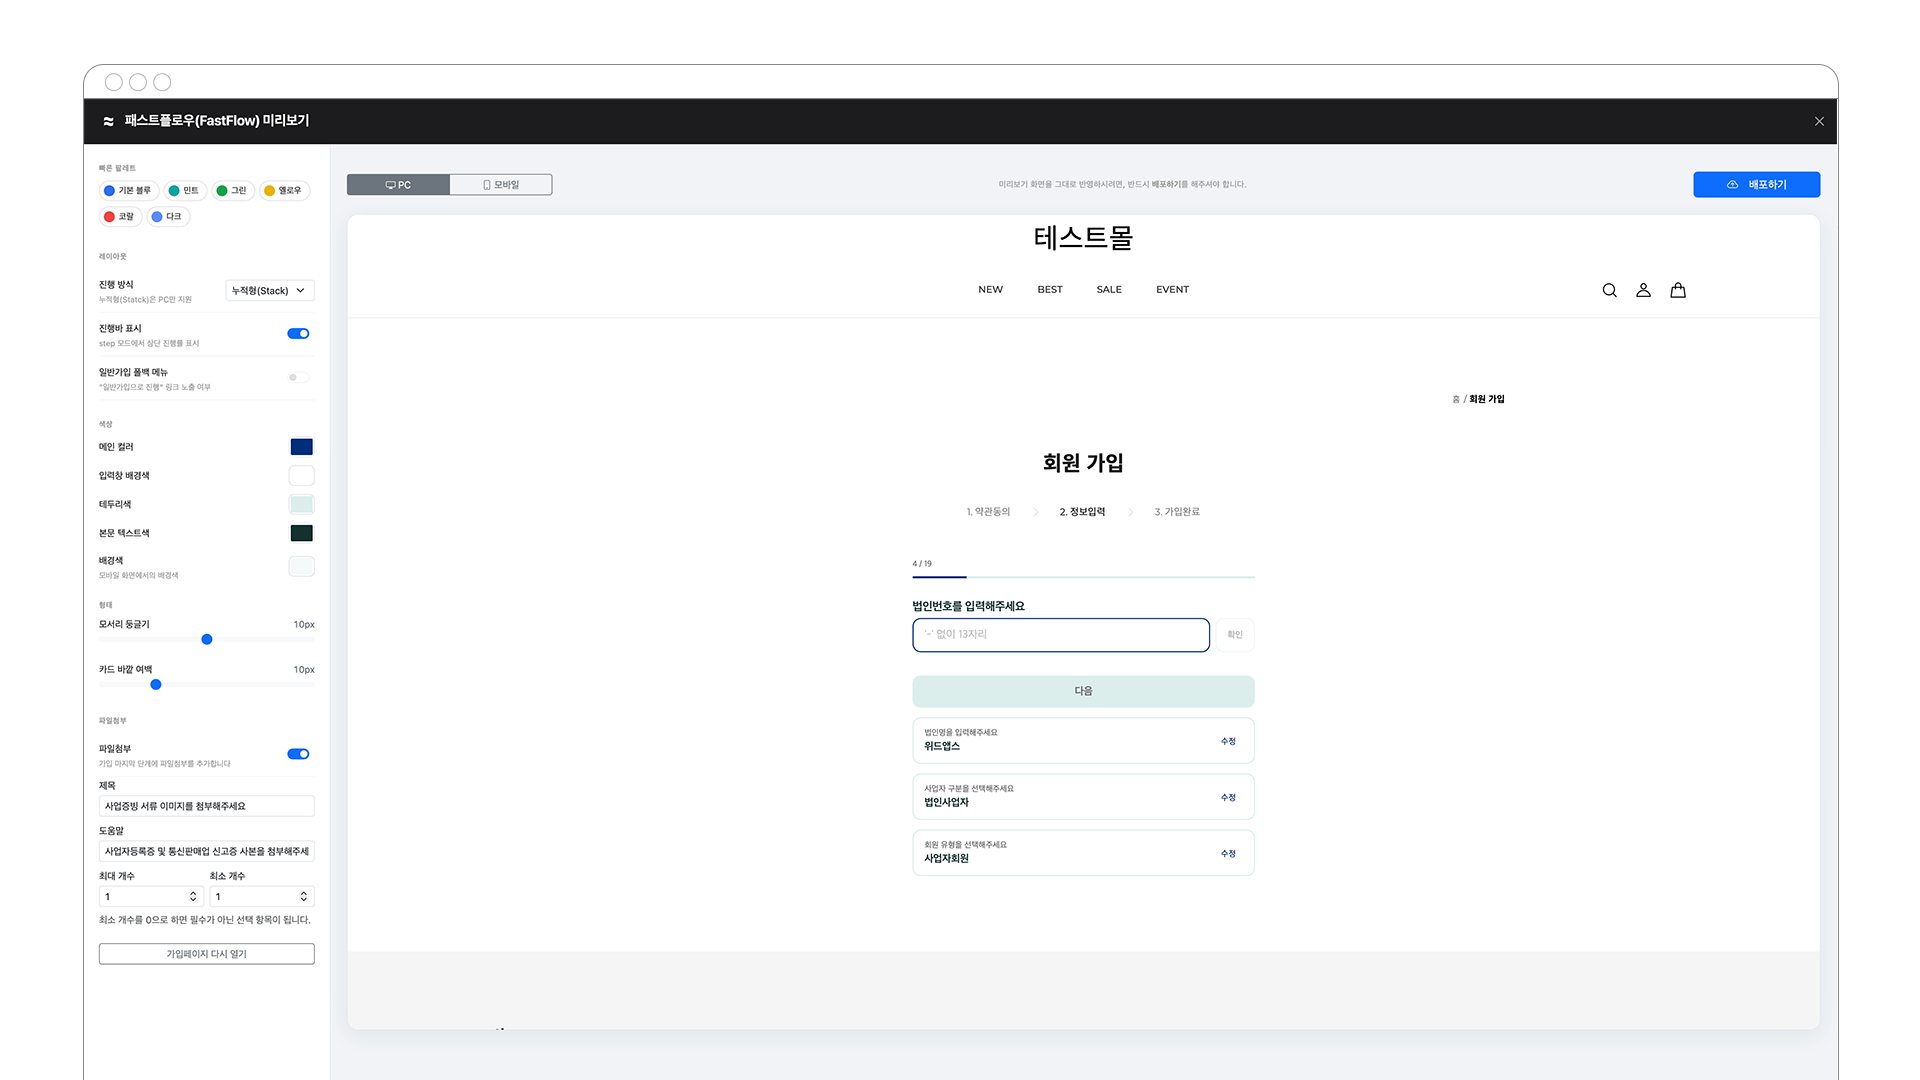Open the 테두리색 color swatch

[x=301, y=505]
